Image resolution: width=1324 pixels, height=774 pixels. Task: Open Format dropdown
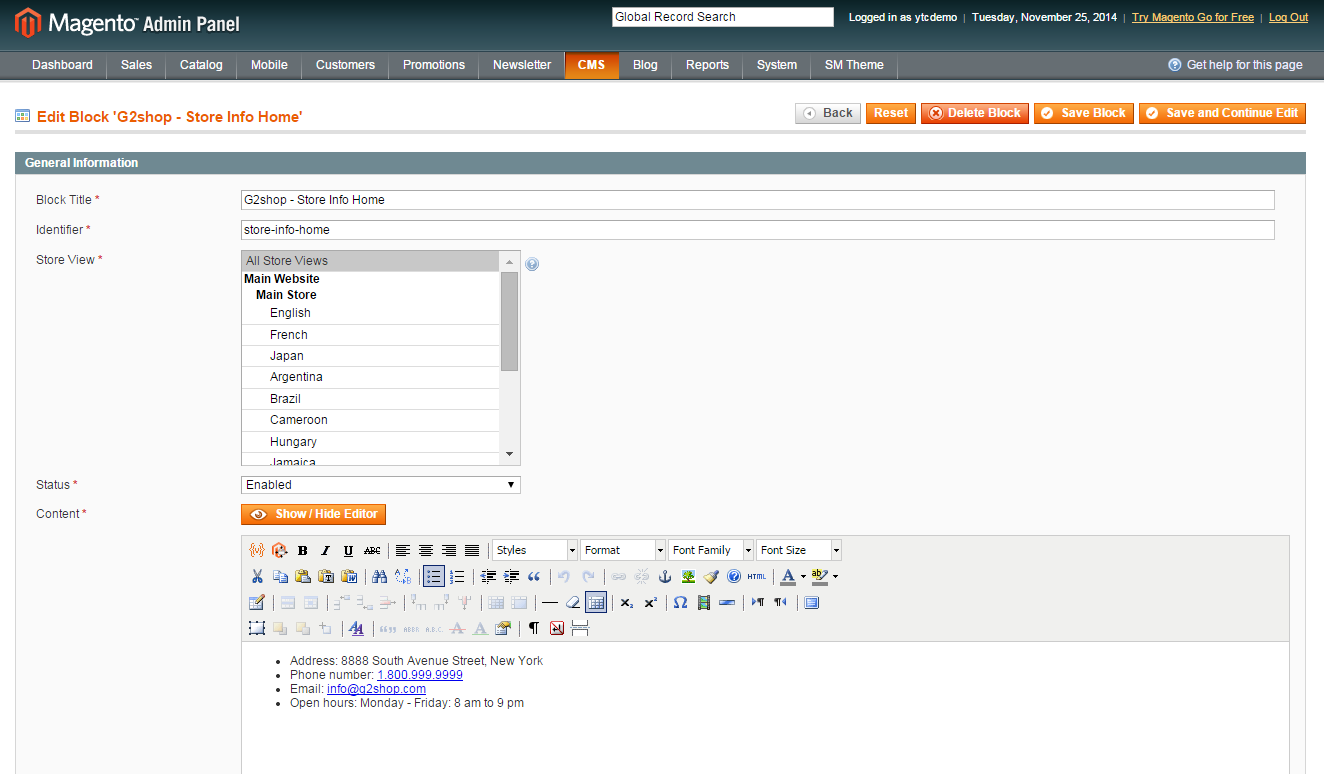tap(623, 550)
